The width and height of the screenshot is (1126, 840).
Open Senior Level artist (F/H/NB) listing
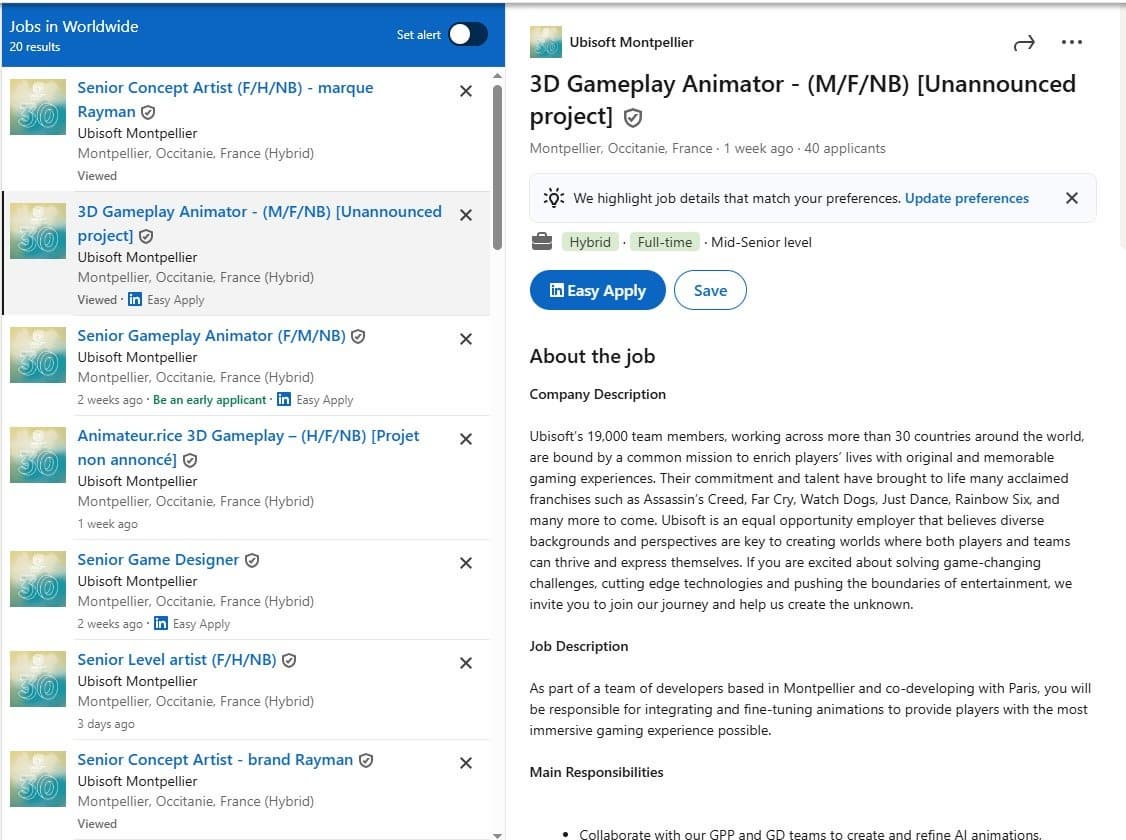pyautogui.click(x=176, y=660)
